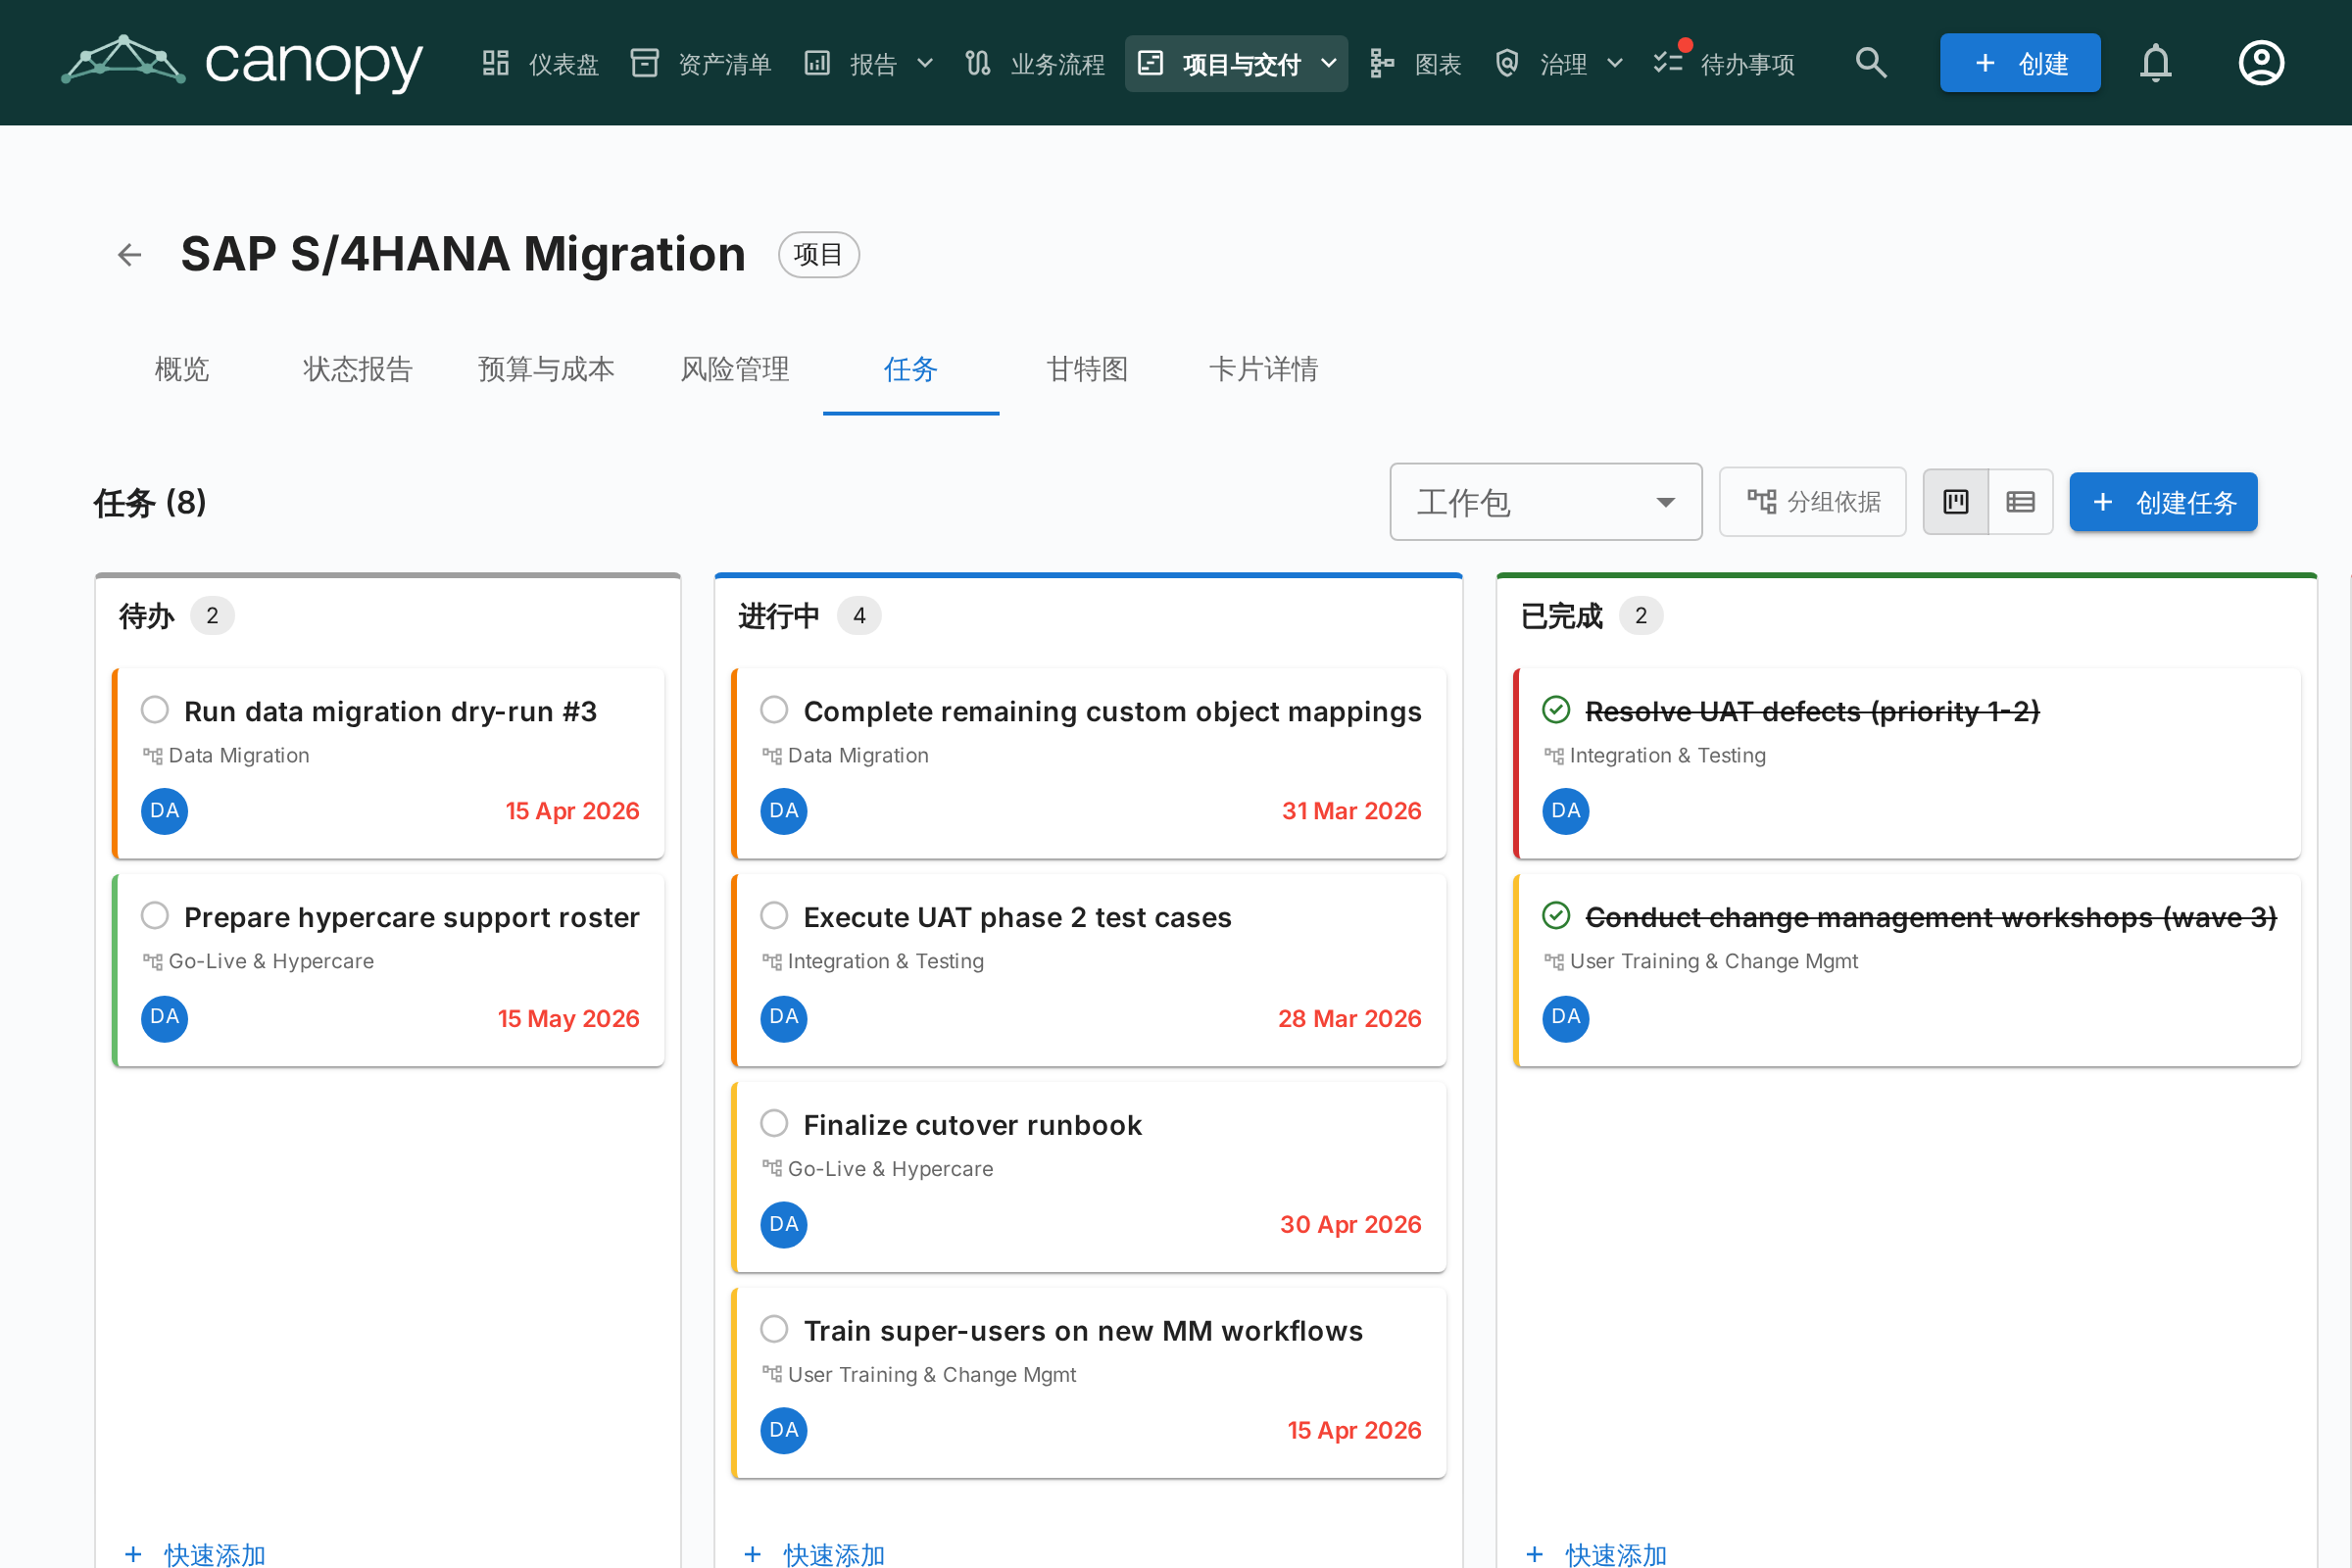Click DA avatar on Resolve UAT defects card

(x=1565, y=811)
